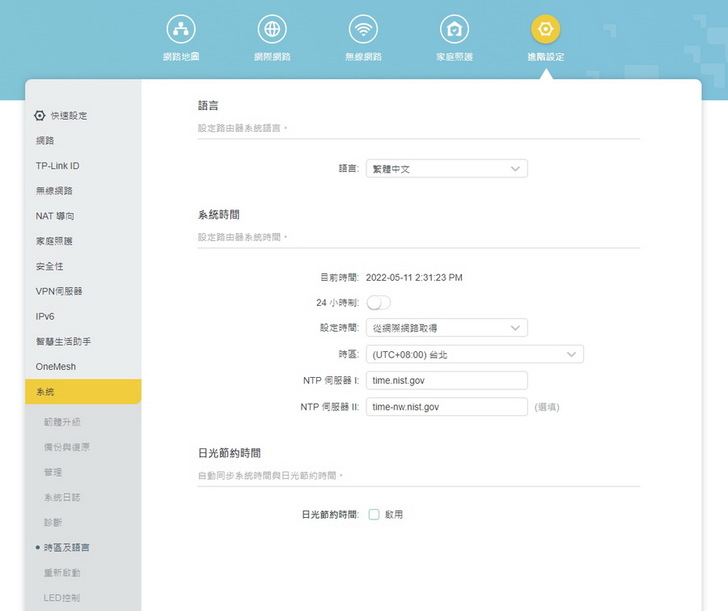Viewport: 728px width, 611px height.
Task: Go to 韌體升級 firmware upgrade
Action: coord(61,422)
